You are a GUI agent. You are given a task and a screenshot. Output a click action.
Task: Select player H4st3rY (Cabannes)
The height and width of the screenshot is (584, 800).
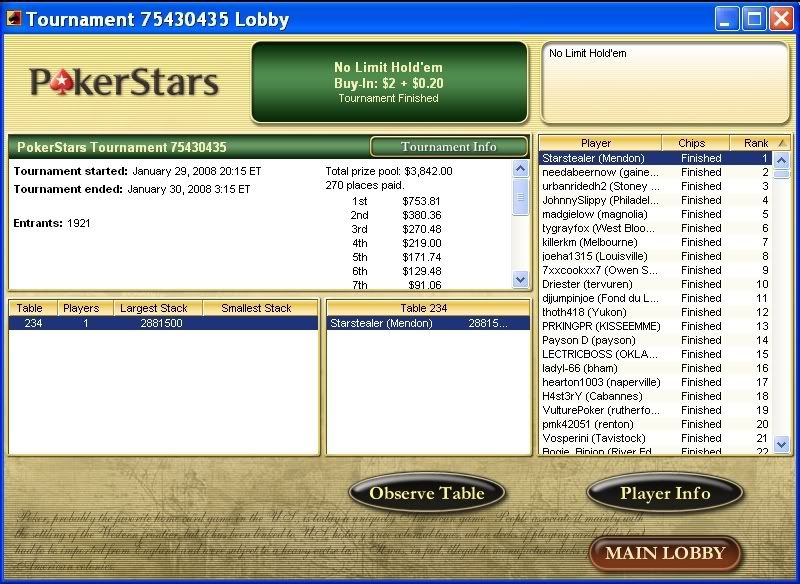tap(656, 396)
